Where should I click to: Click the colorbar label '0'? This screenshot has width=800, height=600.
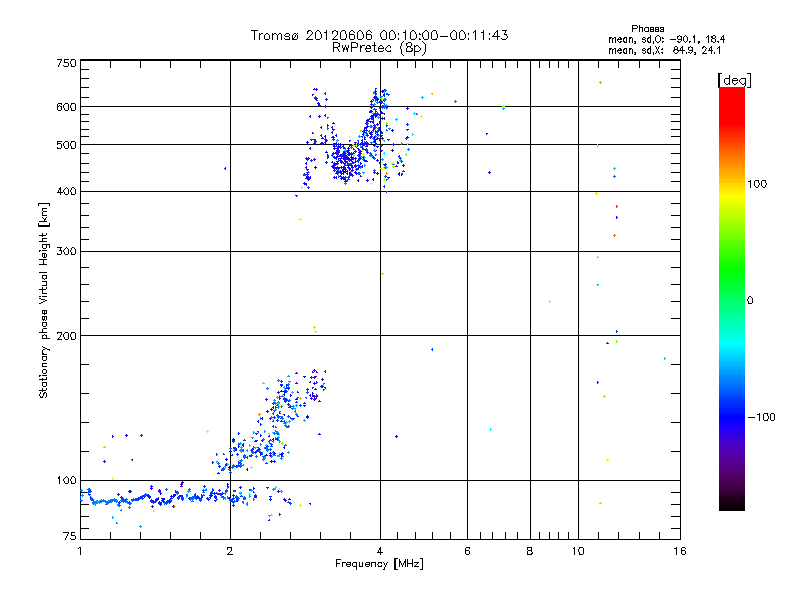(750, 301)
